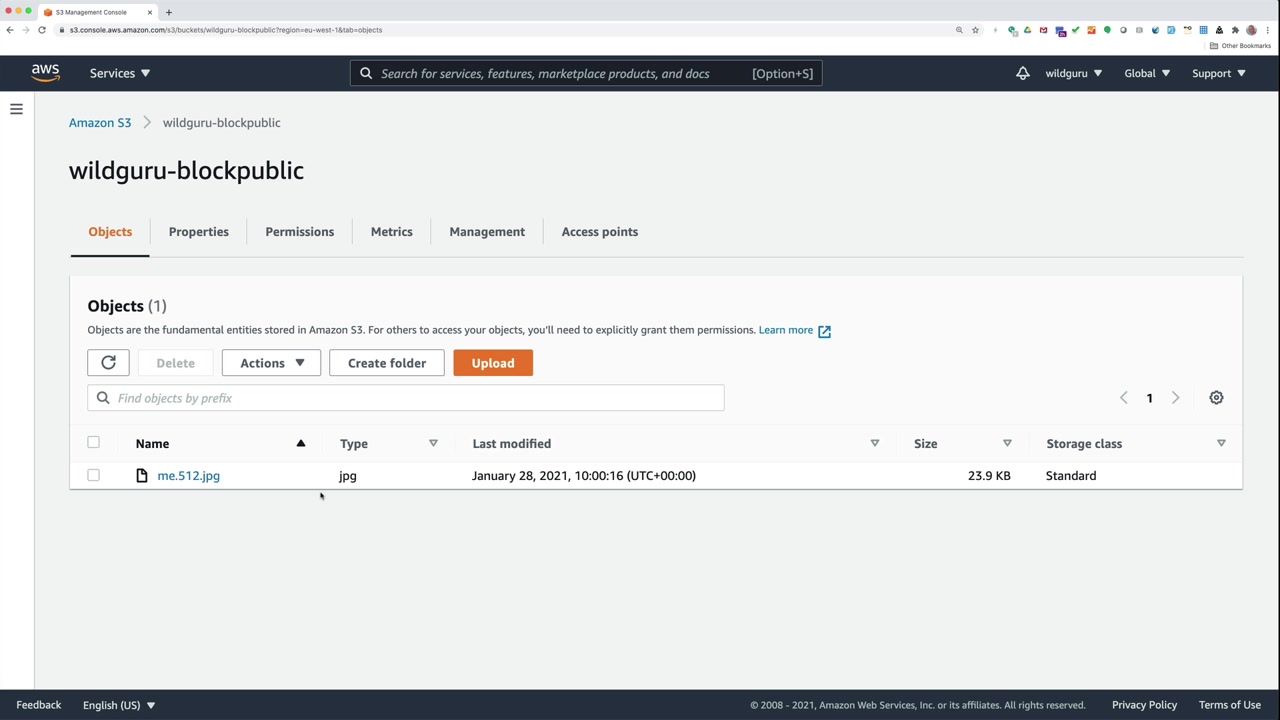Open the Gmail extension icon

pos(1043,30)
